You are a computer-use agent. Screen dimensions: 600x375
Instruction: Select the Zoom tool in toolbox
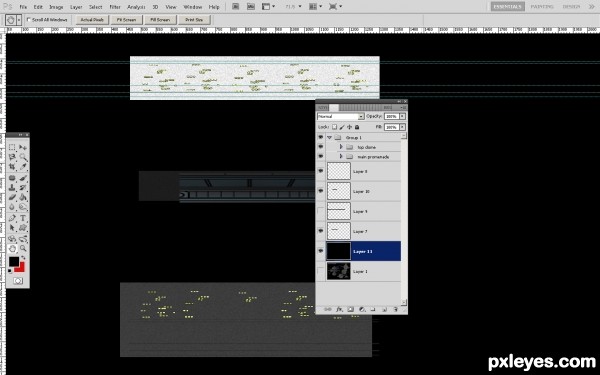(23, 249)
